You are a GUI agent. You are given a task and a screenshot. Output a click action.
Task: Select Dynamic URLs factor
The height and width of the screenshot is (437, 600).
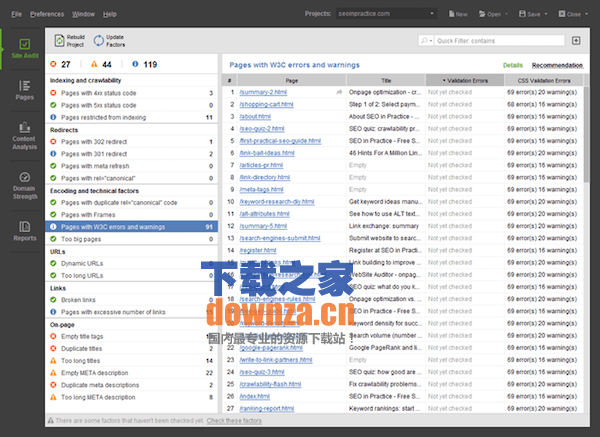(x=131, y=263)
